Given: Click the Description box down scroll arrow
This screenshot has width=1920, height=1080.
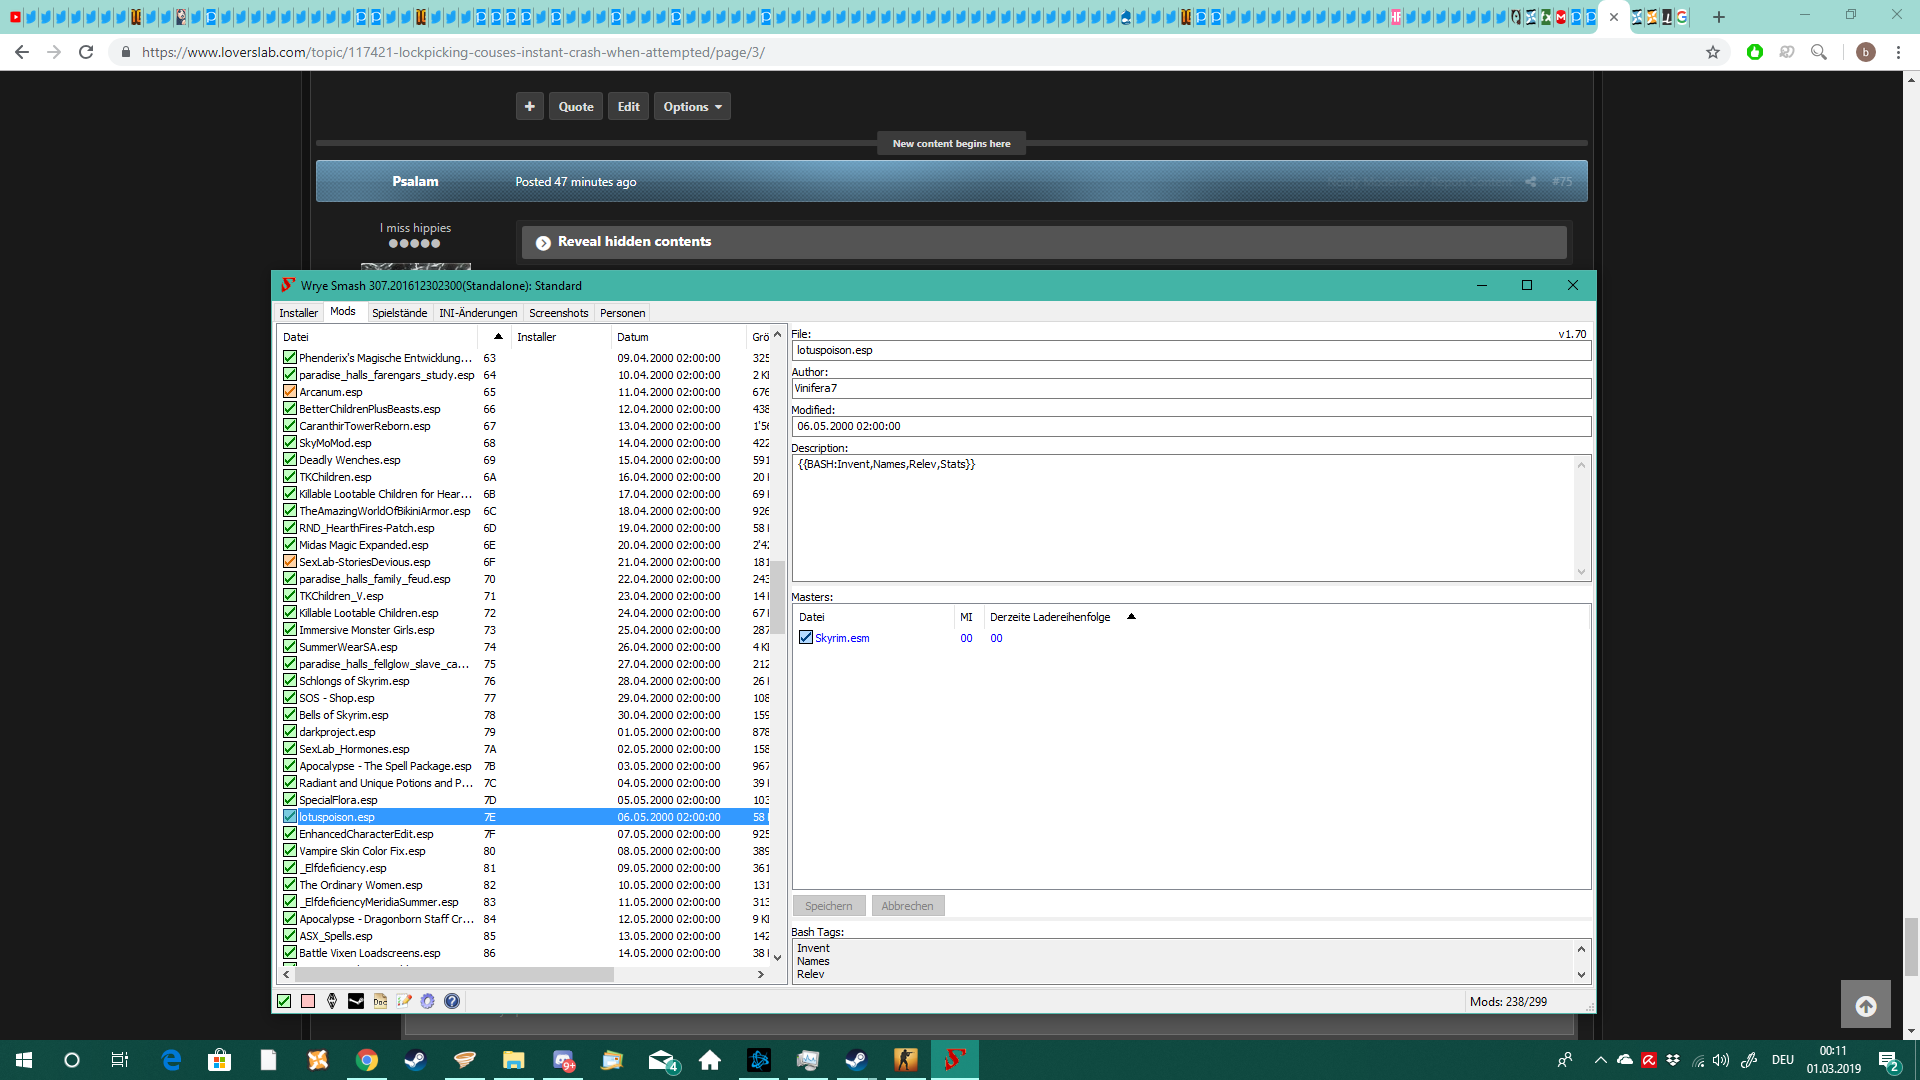Looking at the screenshot, I should pyautogui.click(x=1581, y=572).
